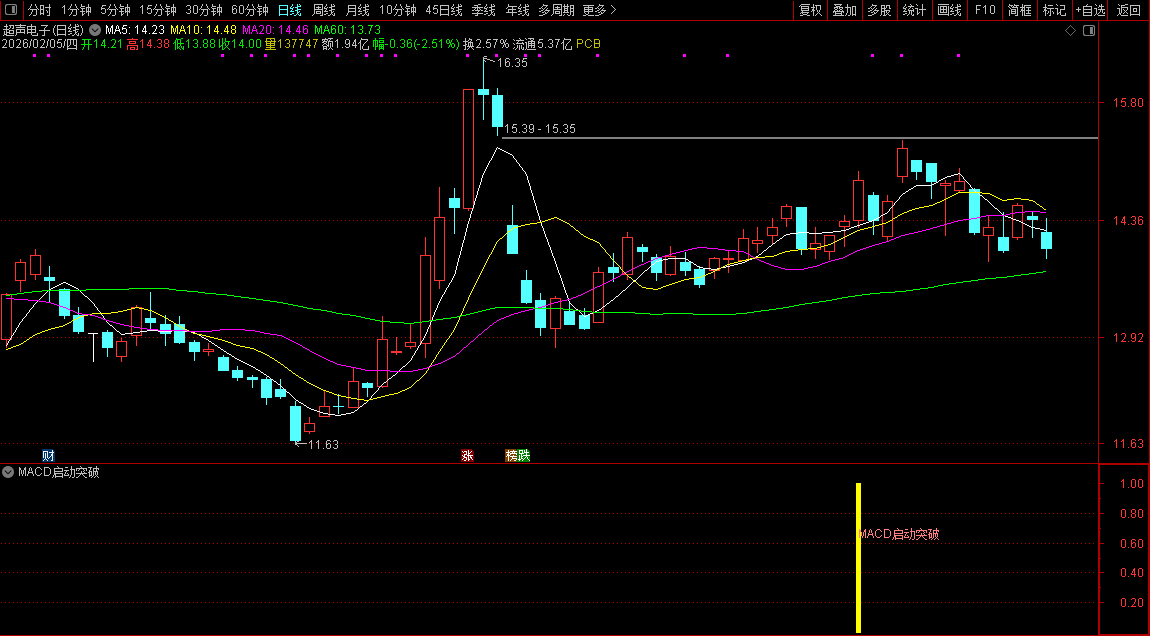Image resolution: width=1150 pixels, height=636 pixels.
Task: Expand the main chart indicator dropdown arrow
Action: 95,30
